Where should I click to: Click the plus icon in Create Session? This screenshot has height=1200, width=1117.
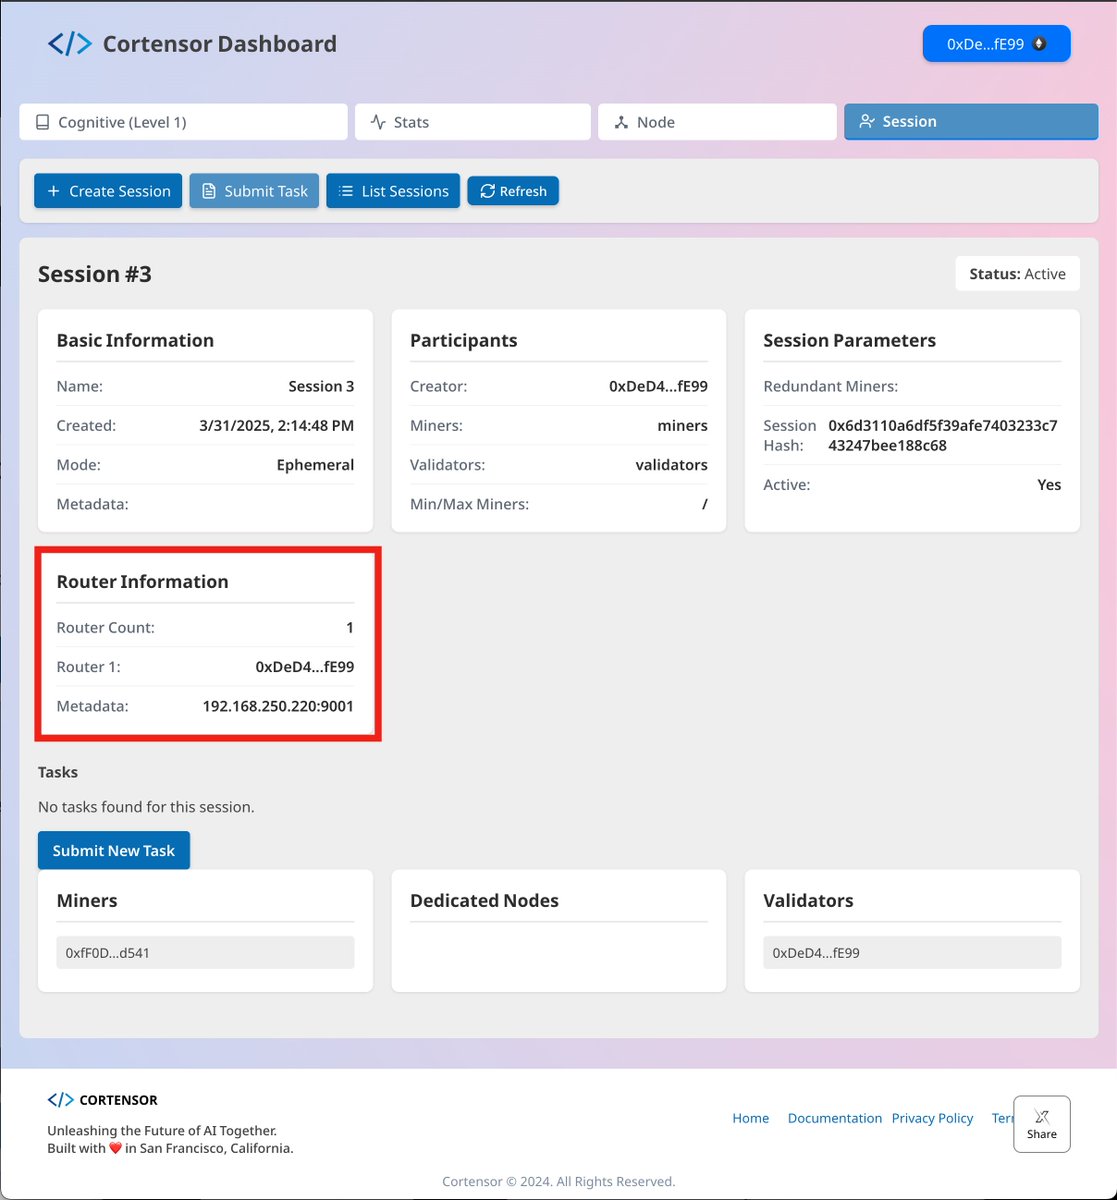coord(54,191)
